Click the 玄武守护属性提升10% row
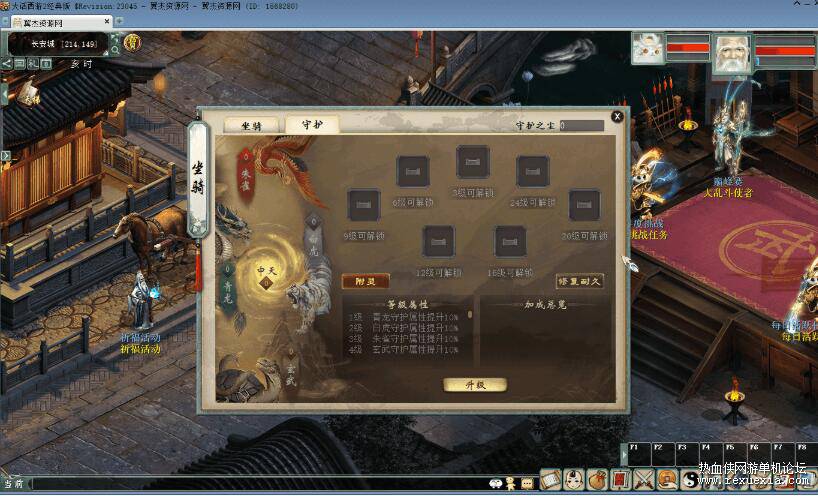The image size is (818, 496). (404, 350)
